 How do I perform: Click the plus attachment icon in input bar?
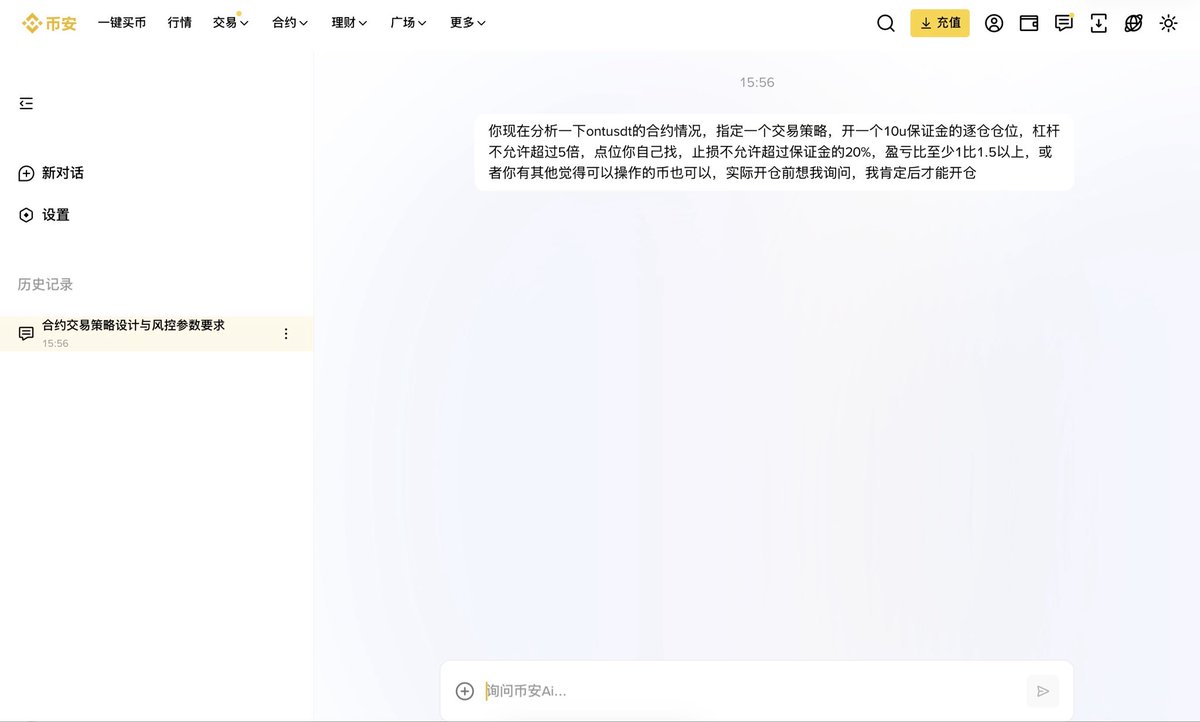[x=463, y=690]
